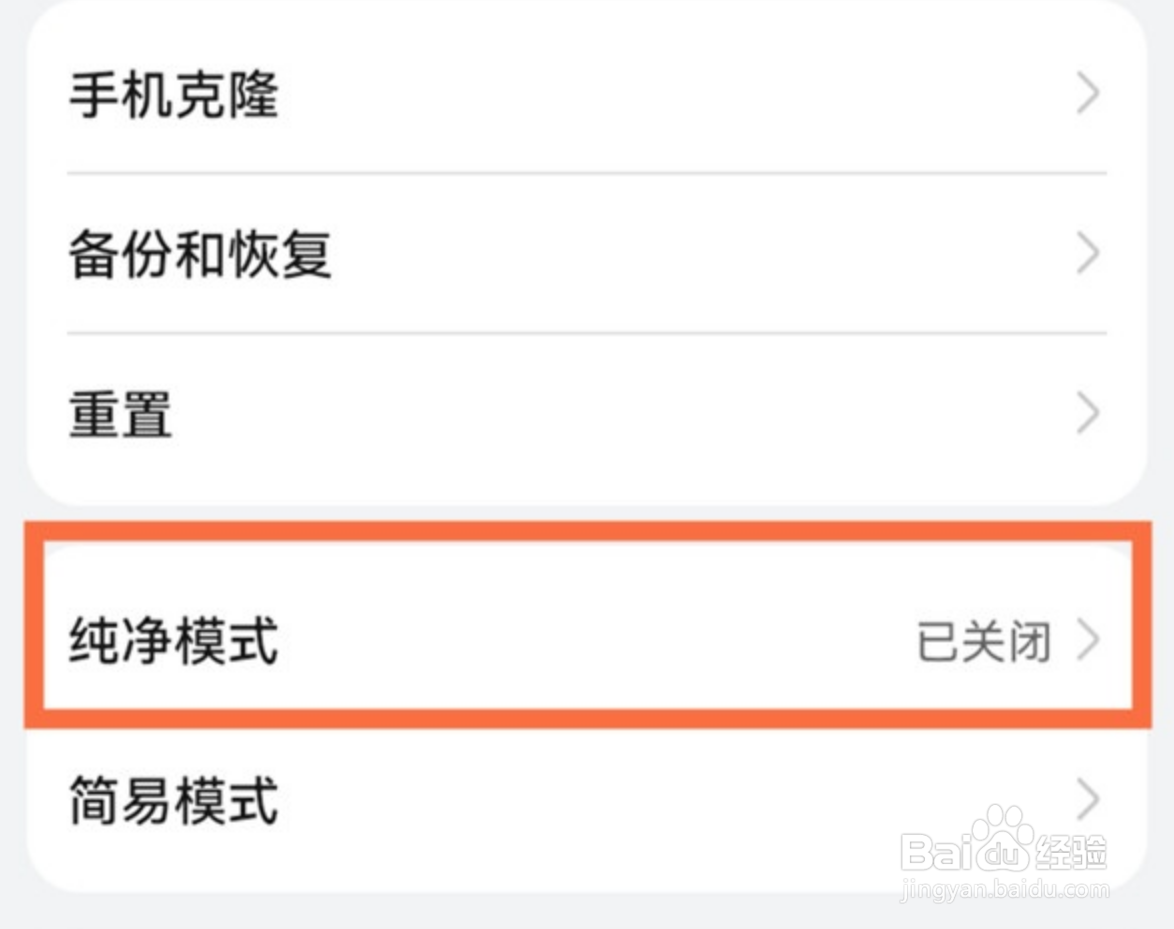
Task: Open the 手机克隆 settings entry
Action: pyautogui.click(x=174, y=96)
